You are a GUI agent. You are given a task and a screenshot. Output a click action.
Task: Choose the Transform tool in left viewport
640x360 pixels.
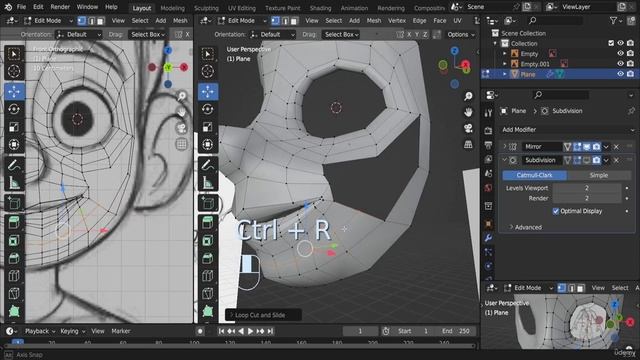coord(14,144)
